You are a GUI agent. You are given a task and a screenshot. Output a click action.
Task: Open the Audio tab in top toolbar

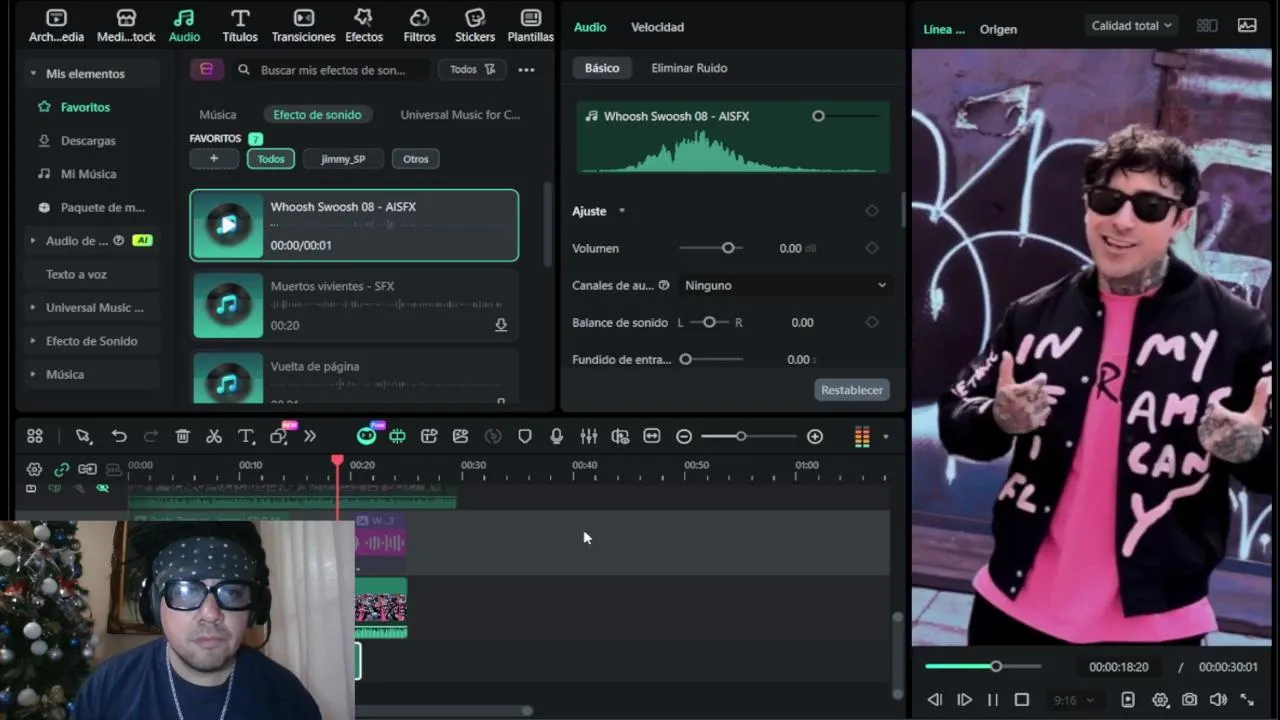click(x=184, y=26)
